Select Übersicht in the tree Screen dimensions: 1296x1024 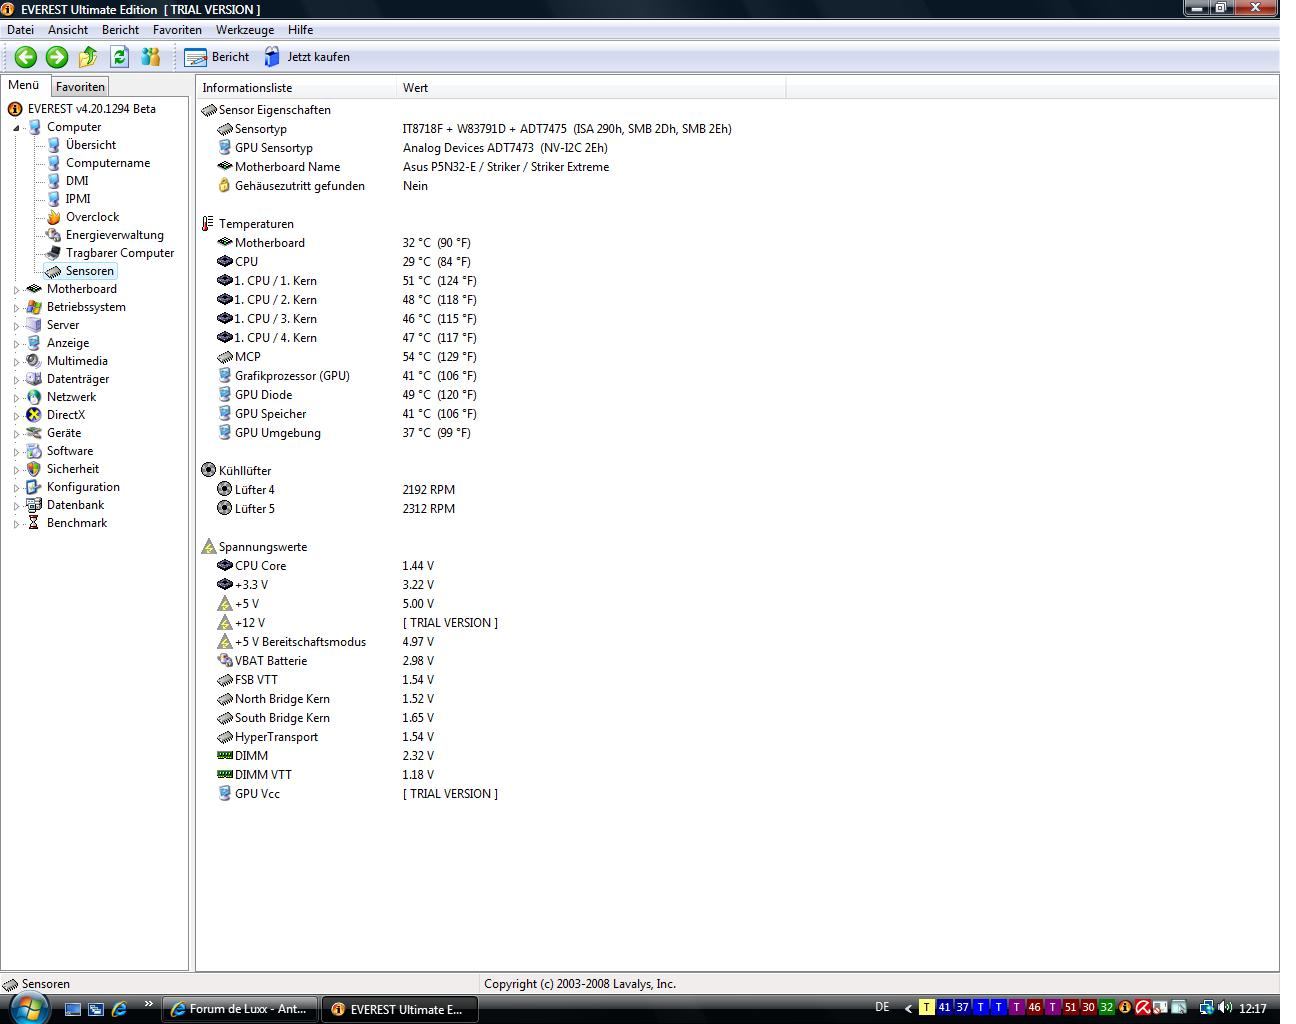point(90,145)
